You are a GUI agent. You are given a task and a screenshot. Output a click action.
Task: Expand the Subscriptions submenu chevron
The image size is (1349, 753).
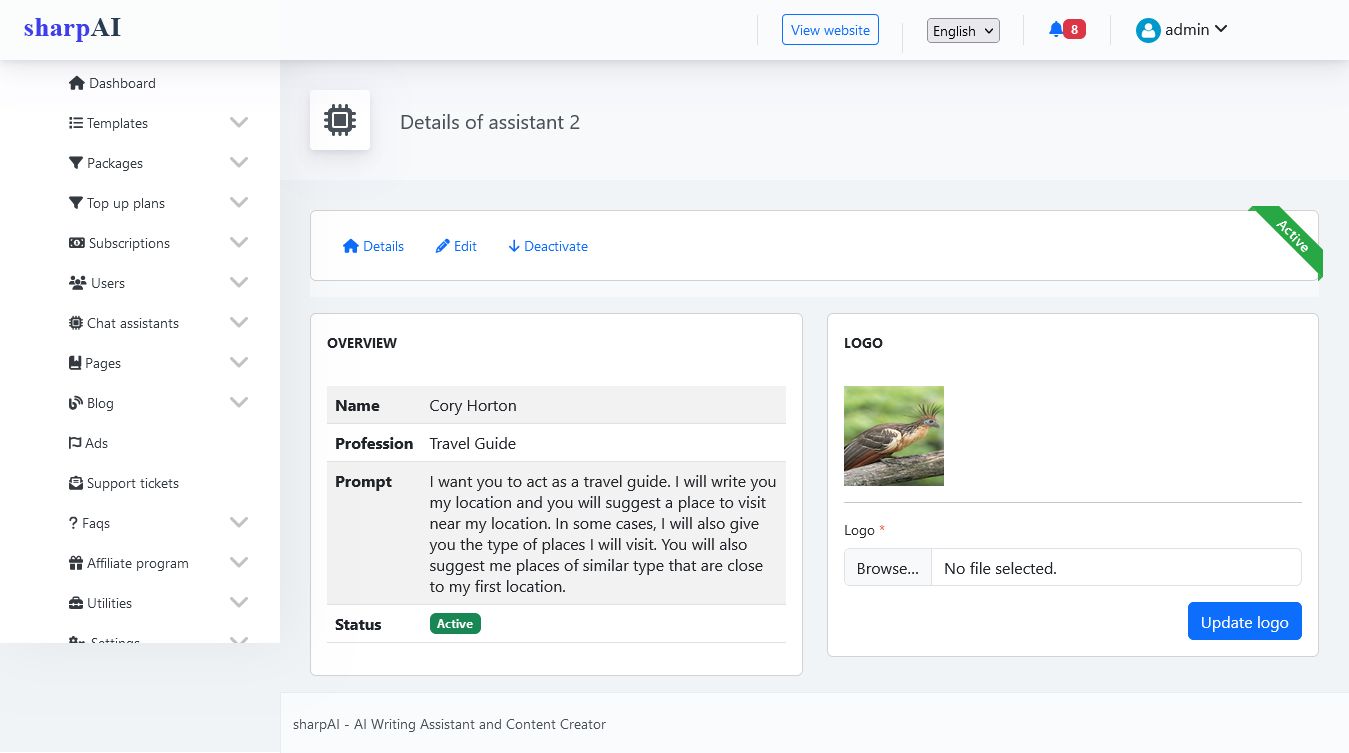(x=239, y=242)
